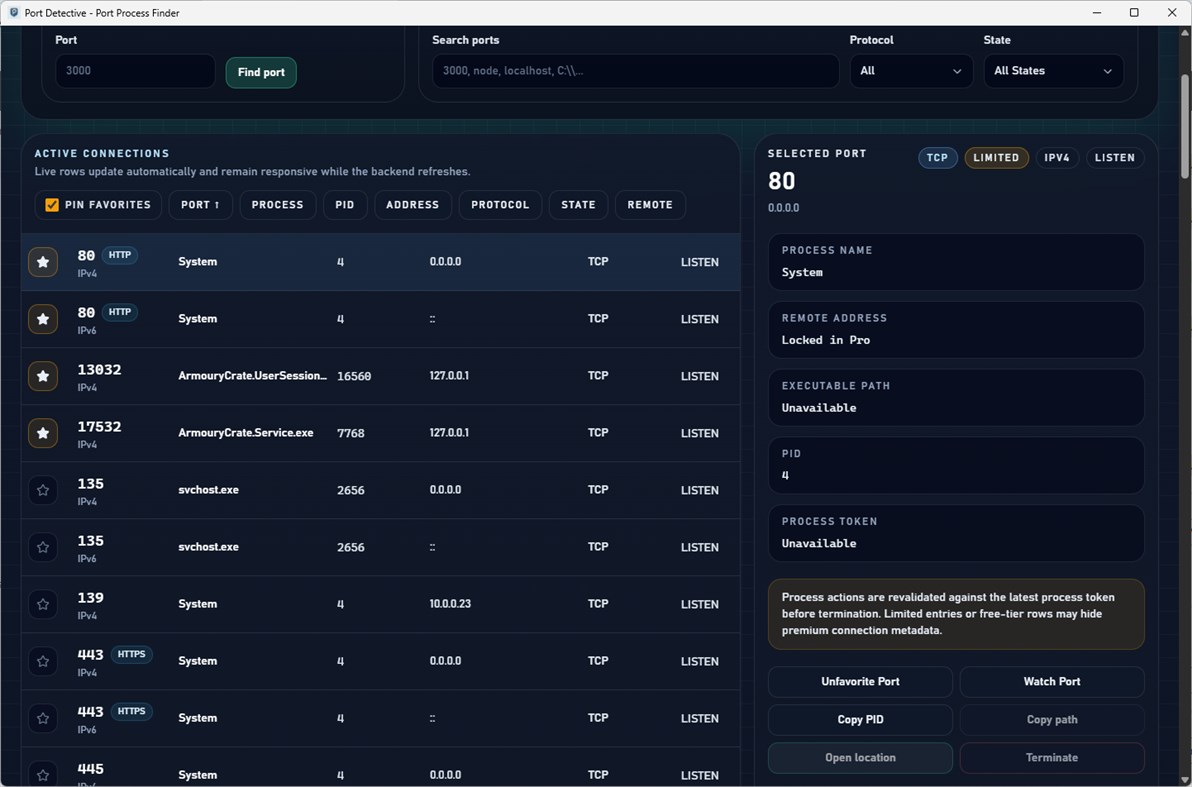This screenshot has width=1192, height=787.
Task: Star port 443 IPv4 as favorite
Action: [43, 661]
